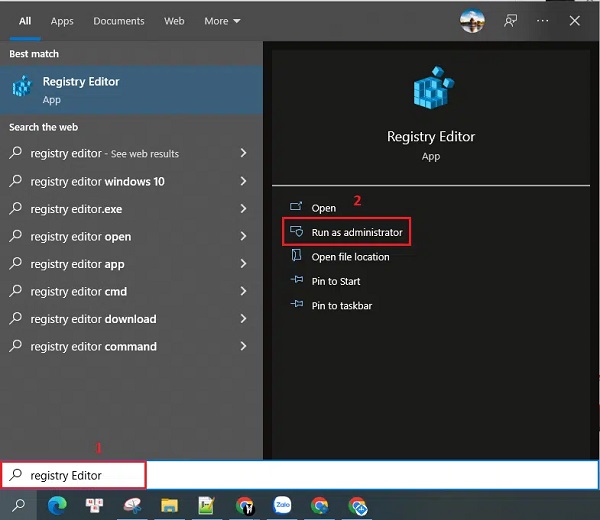Switch to the Documents search tab
600x520 pixels.
(x=119, y=21)
